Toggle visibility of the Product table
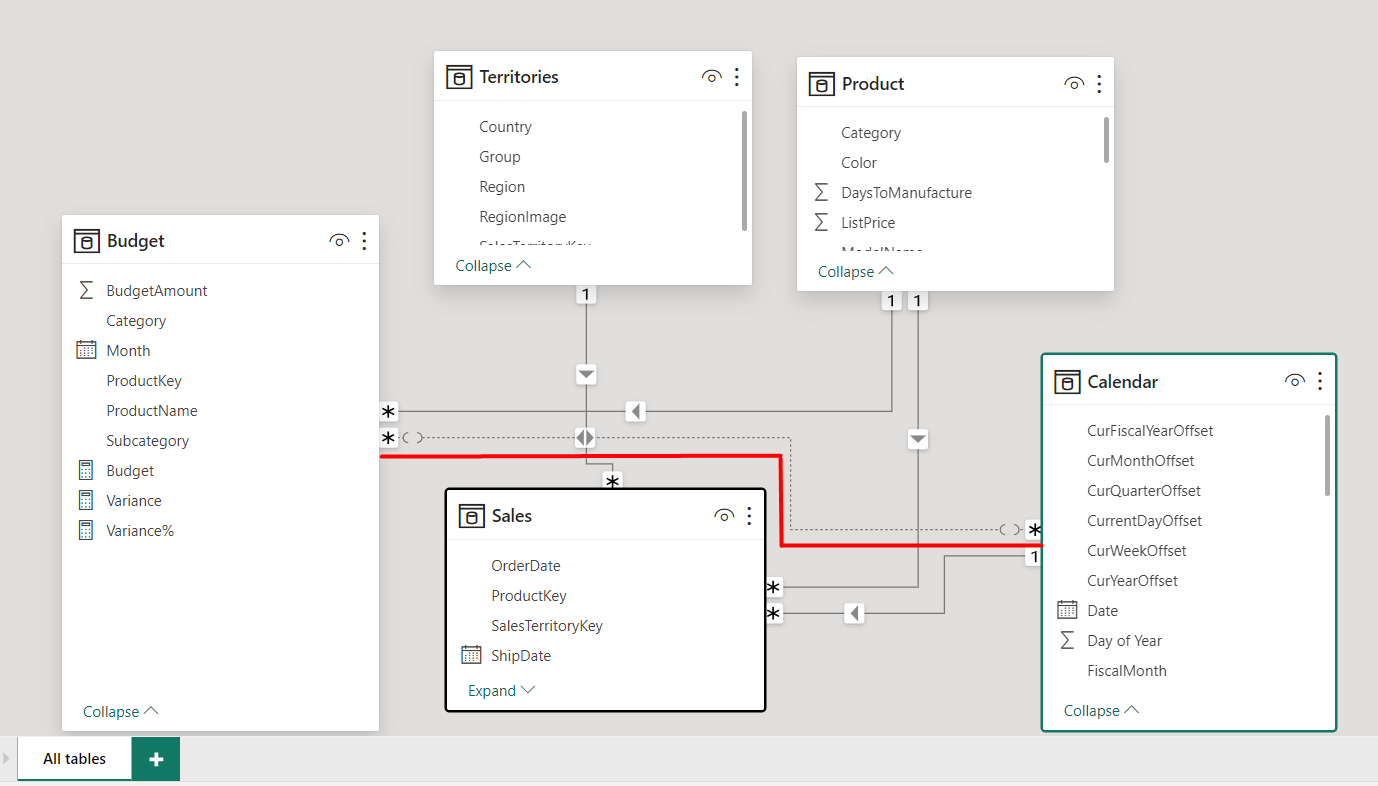1378x786 pixels. tap(1073, 84)
